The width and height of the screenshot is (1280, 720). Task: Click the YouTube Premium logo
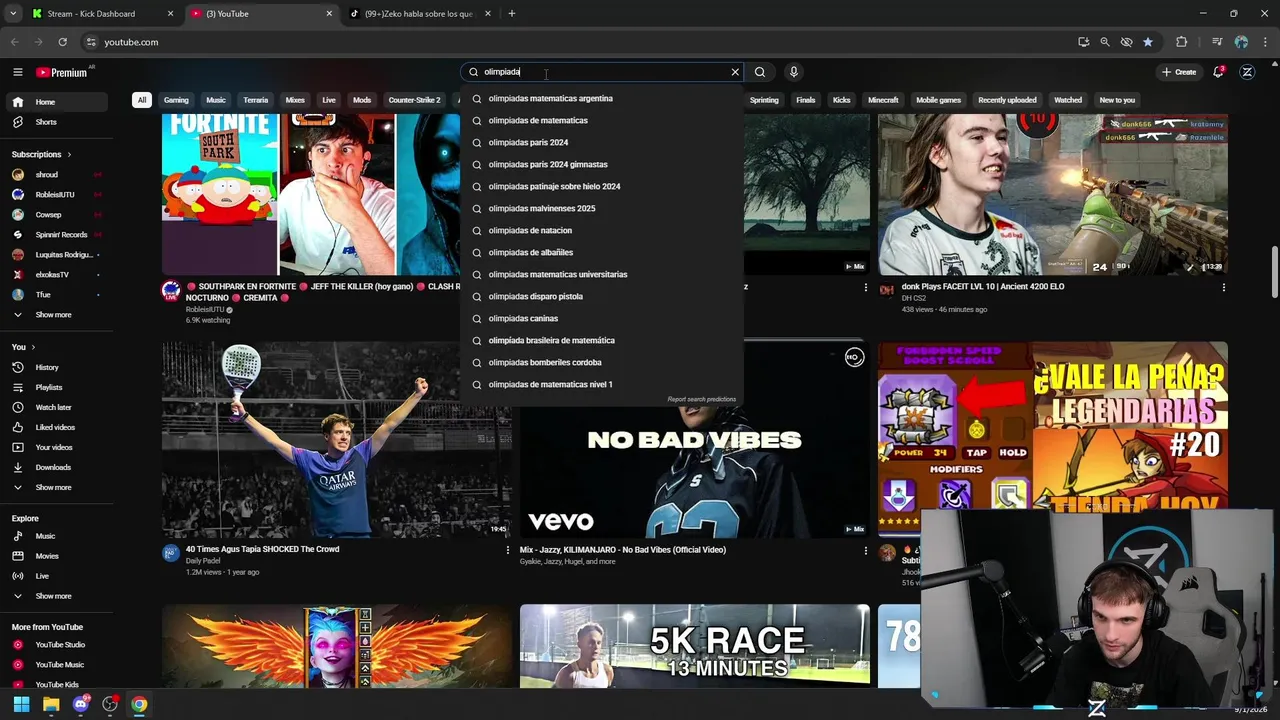(x=62, y=72)
